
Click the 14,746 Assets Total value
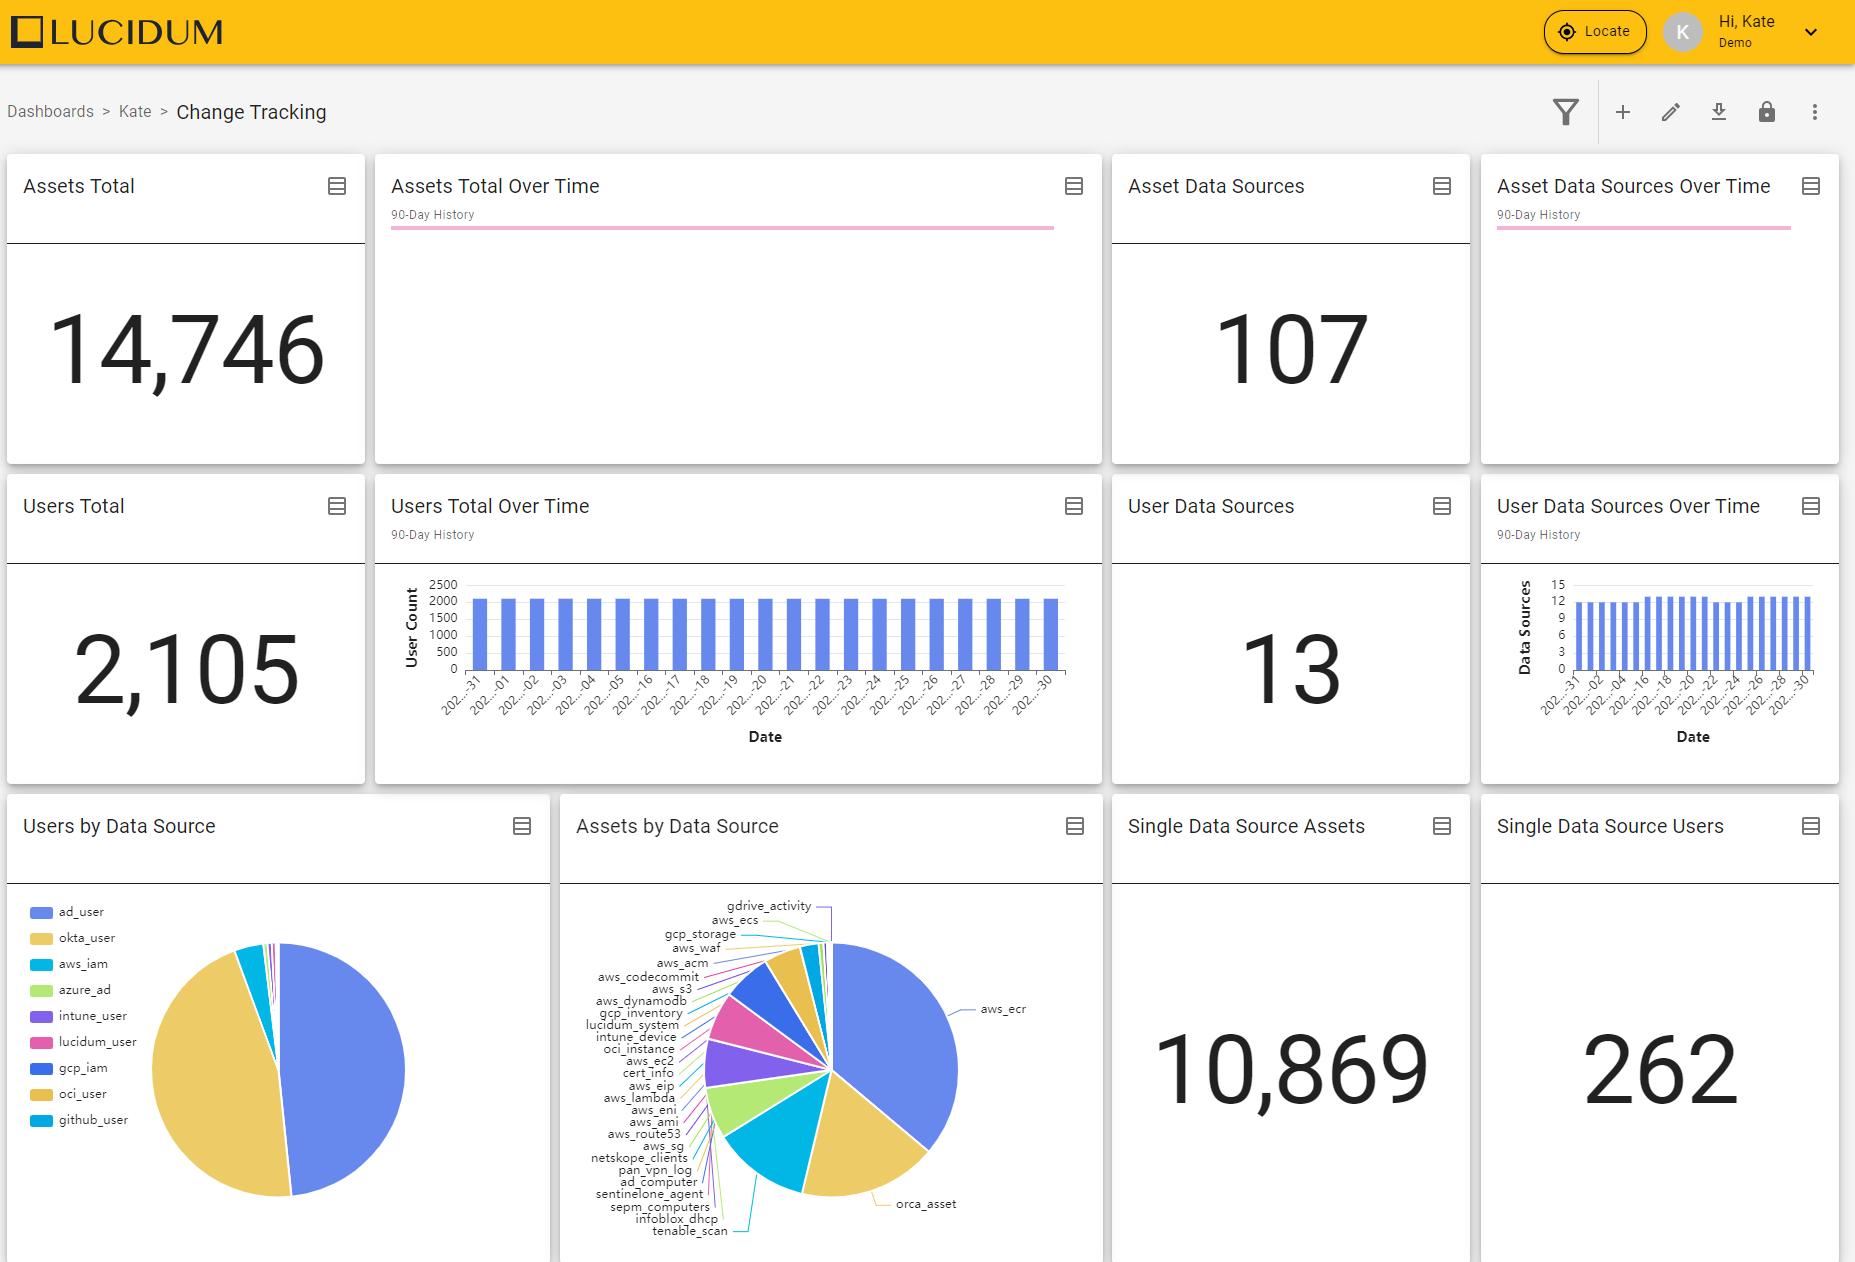[x=186, y=350]
